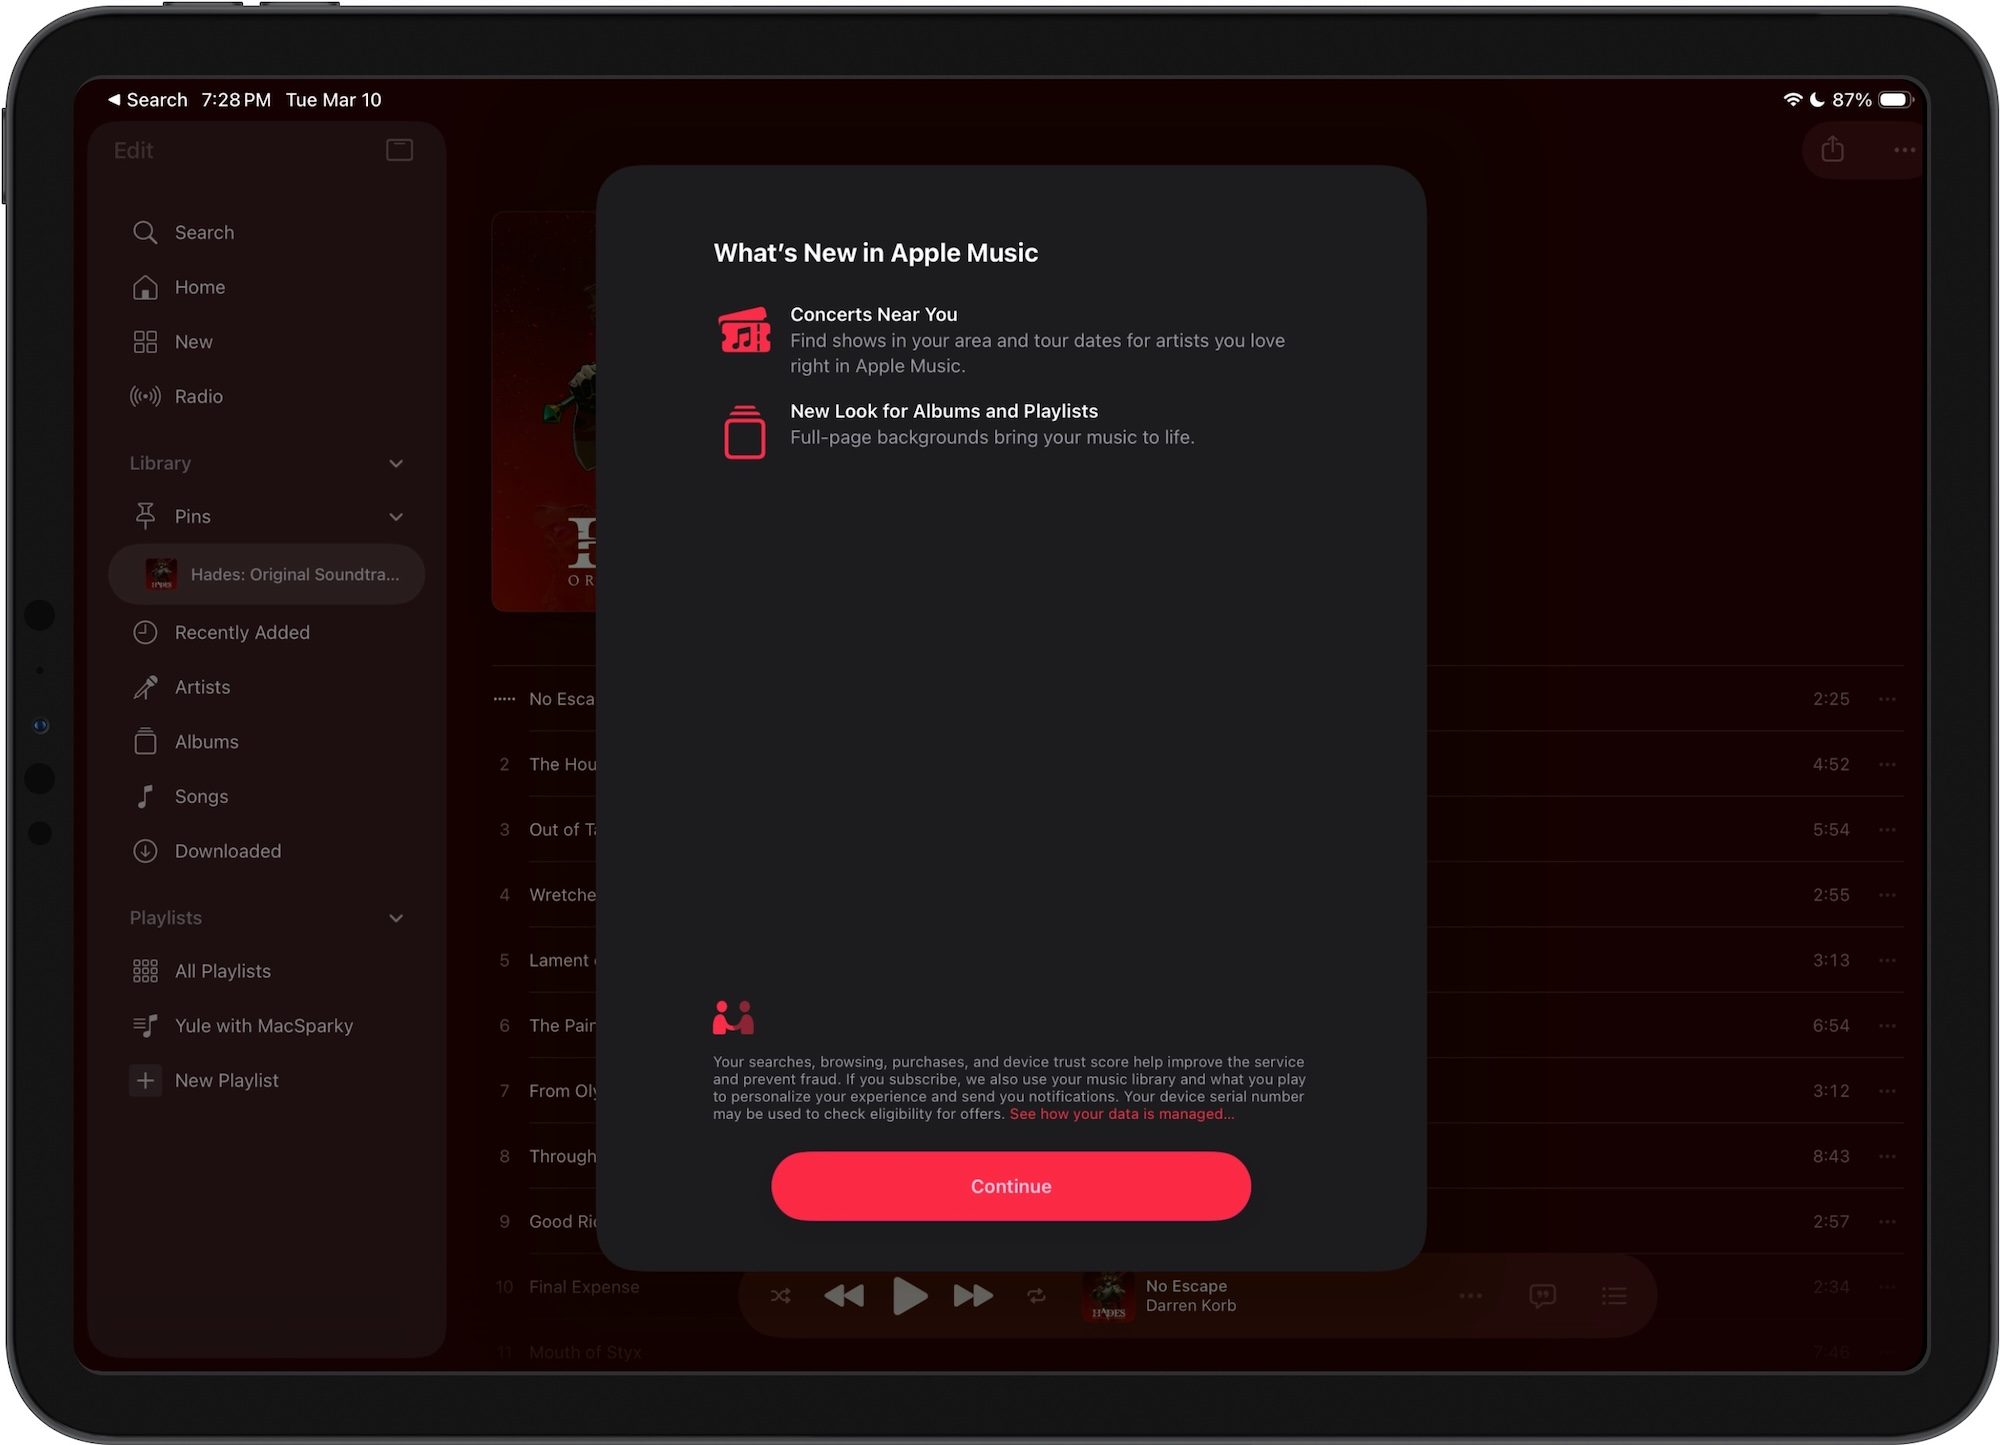The width and height of the screenshot is (2000, 1445).
Task: Open Recently Added in the Library
Action: tap(241, 632)
